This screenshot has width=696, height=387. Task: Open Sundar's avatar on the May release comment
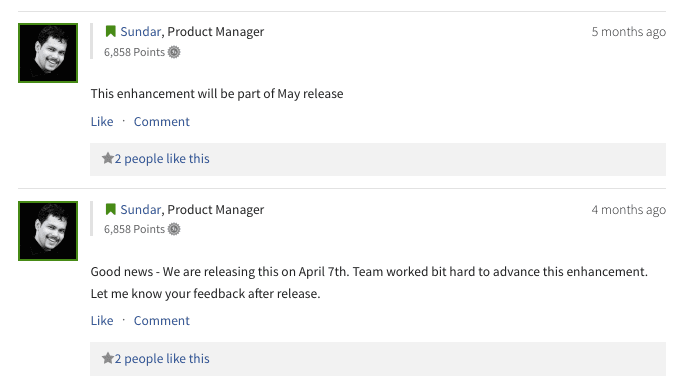[x=48, y=53]
